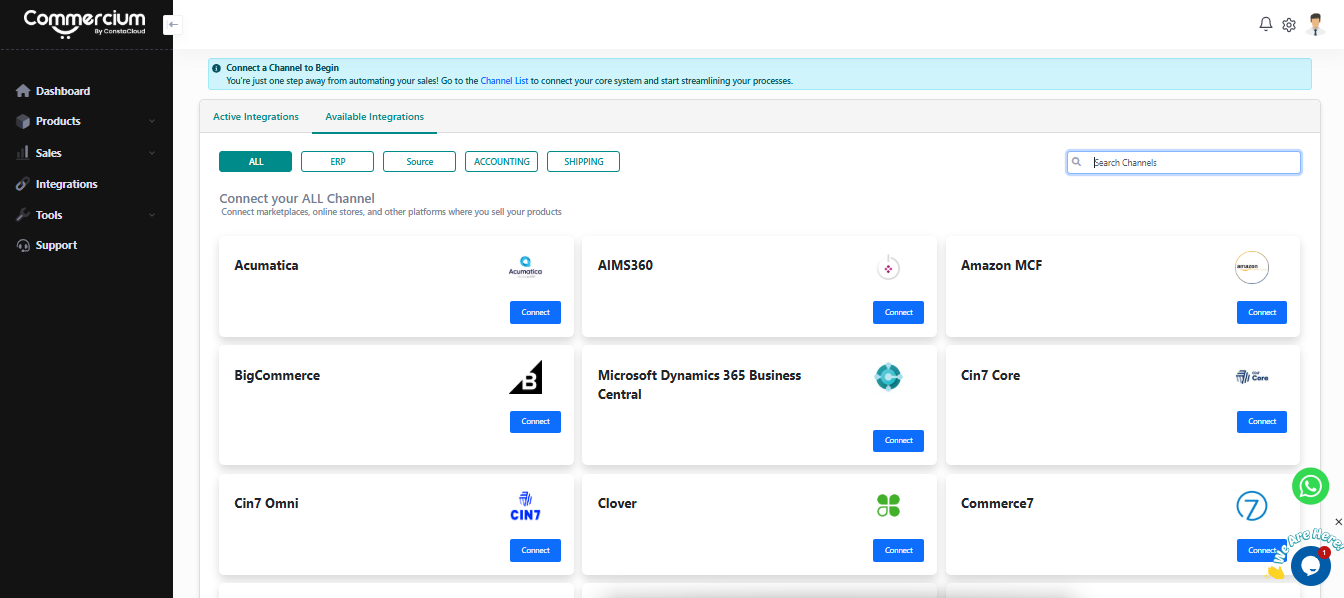Click the Tools wrench icon

tap(23, 215)
